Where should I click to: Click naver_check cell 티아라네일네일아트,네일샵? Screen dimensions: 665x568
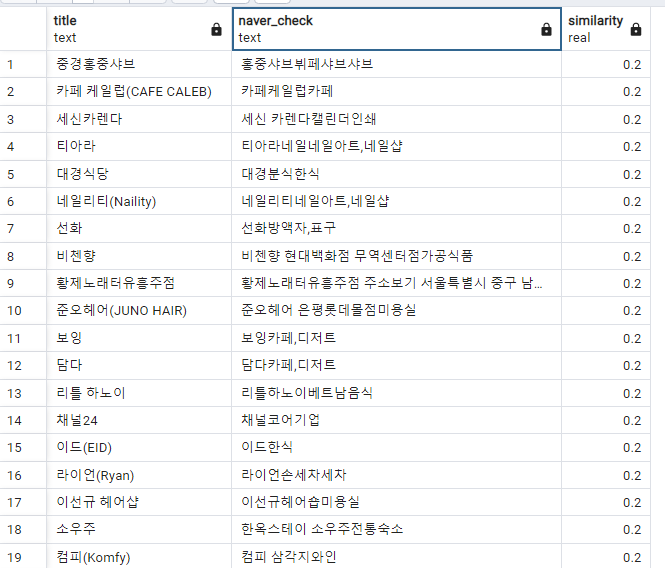coord(397,146)
